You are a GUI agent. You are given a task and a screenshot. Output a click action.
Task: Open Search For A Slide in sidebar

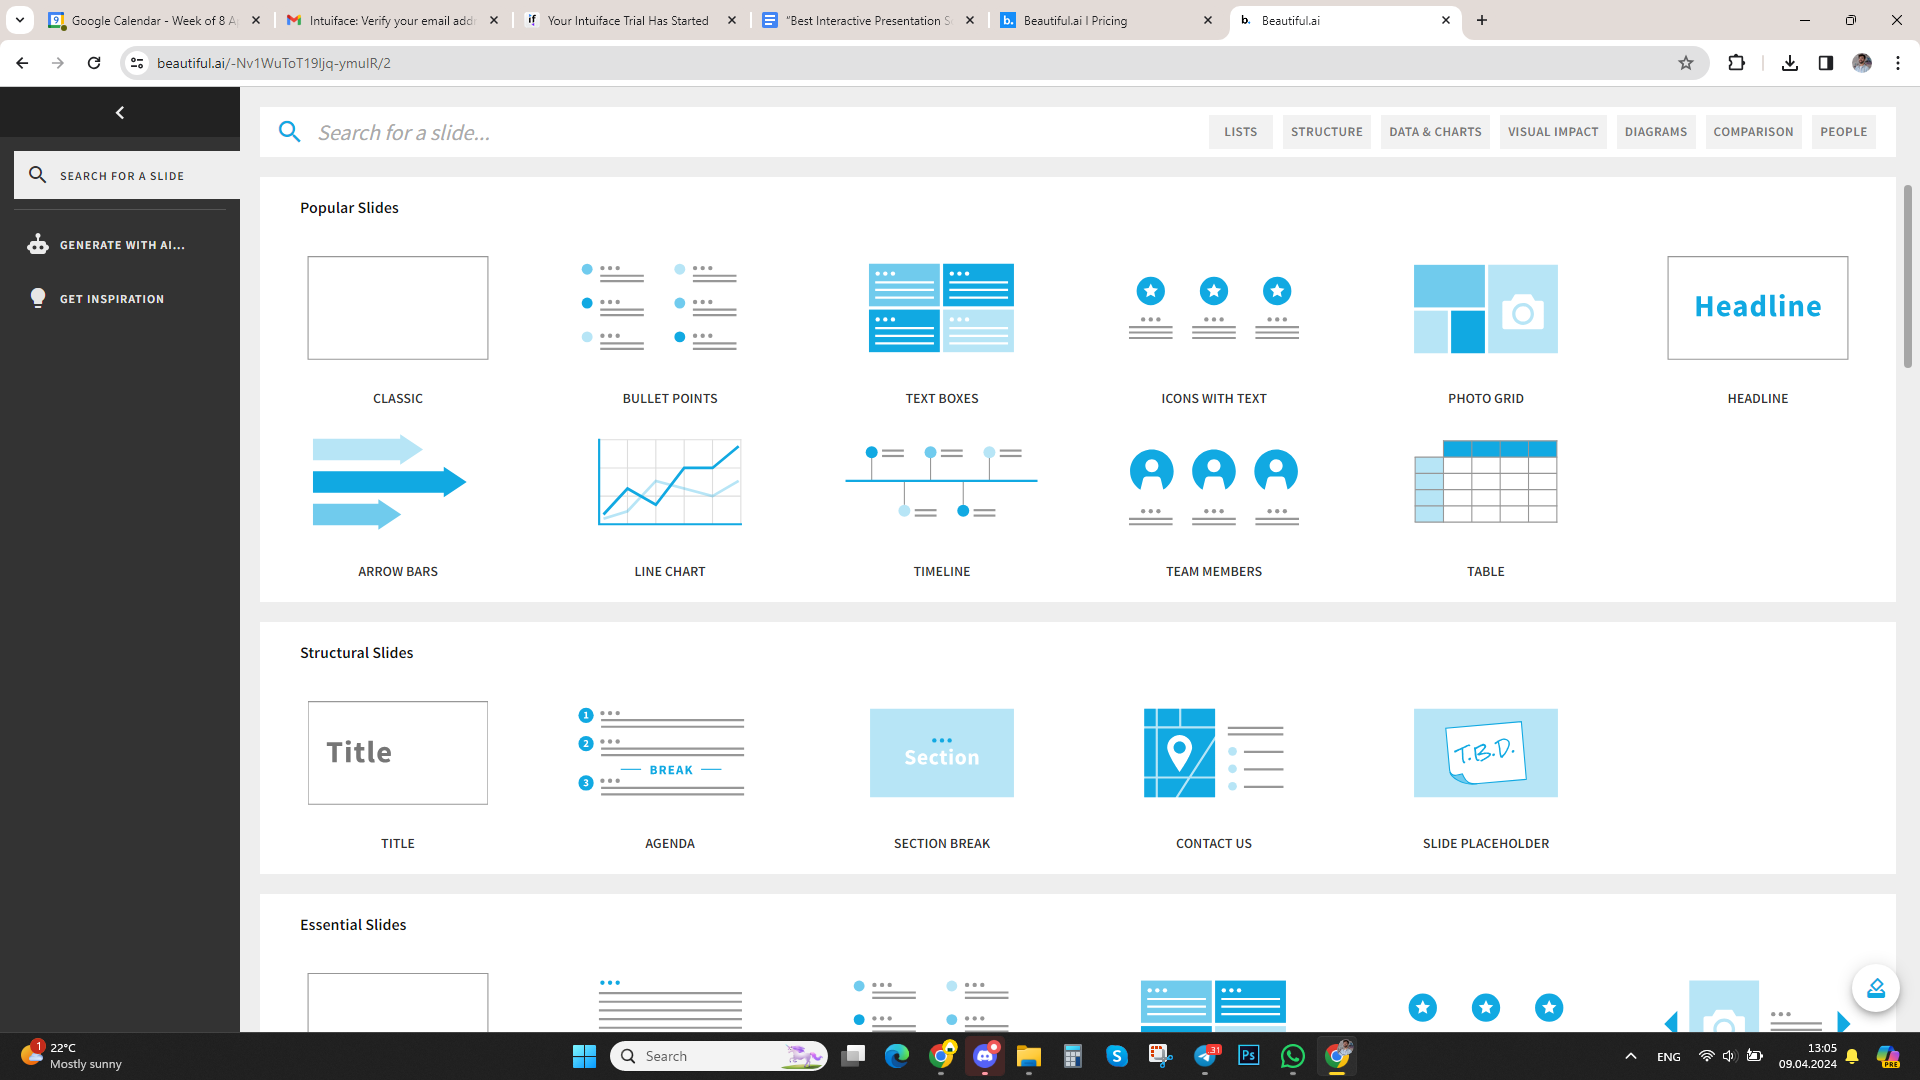coord(127,175)
